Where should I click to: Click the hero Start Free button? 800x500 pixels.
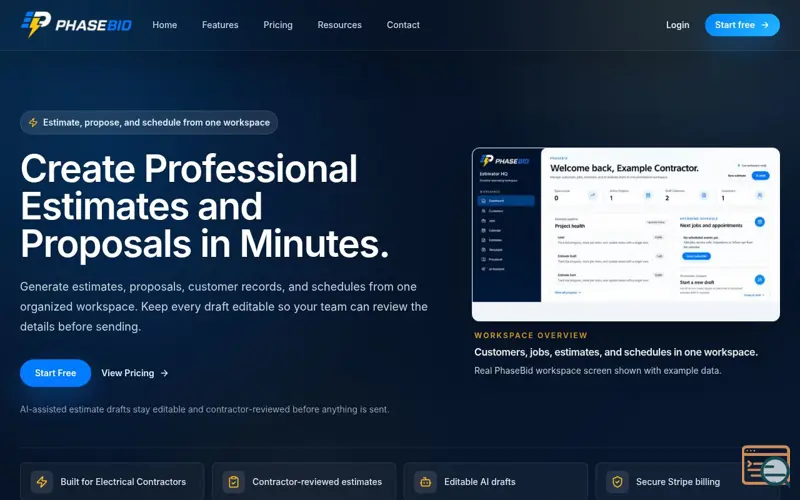[x=56, y=373]
